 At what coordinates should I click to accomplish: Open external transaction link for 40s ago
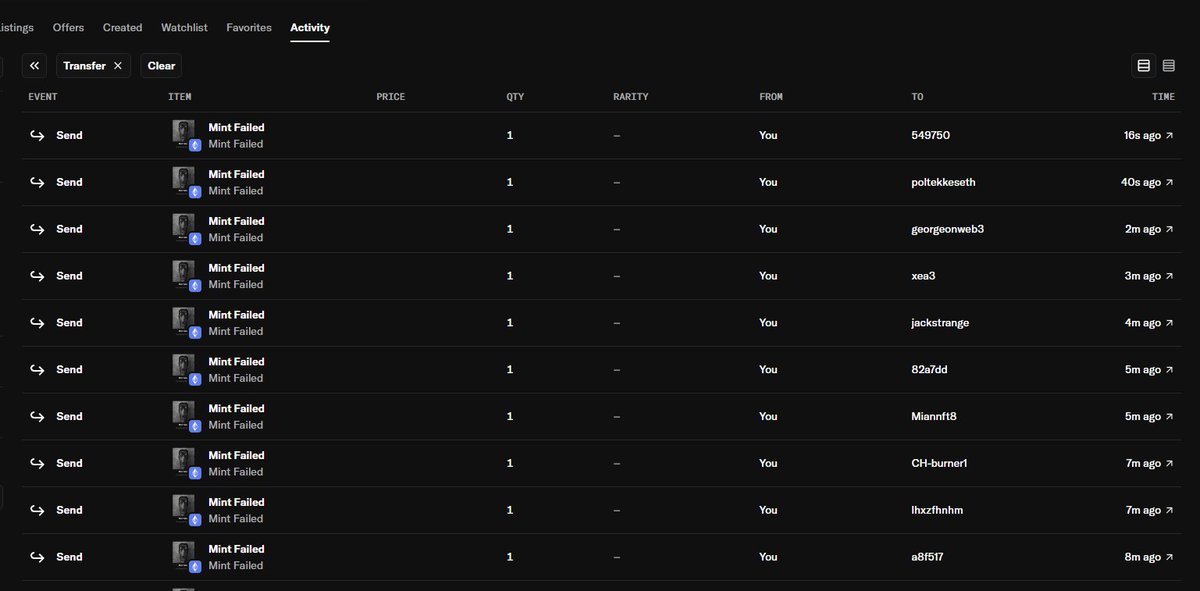coord(1170,182)
